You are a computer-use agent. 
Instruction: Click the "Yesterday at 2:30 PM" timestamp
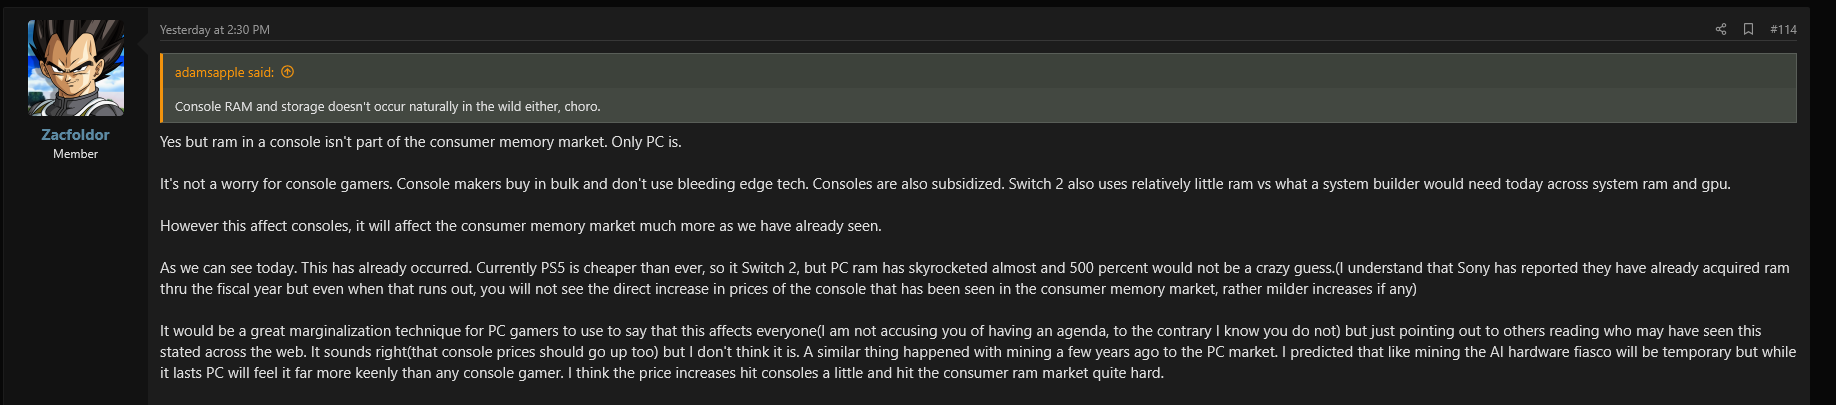[x=215, y=30]
